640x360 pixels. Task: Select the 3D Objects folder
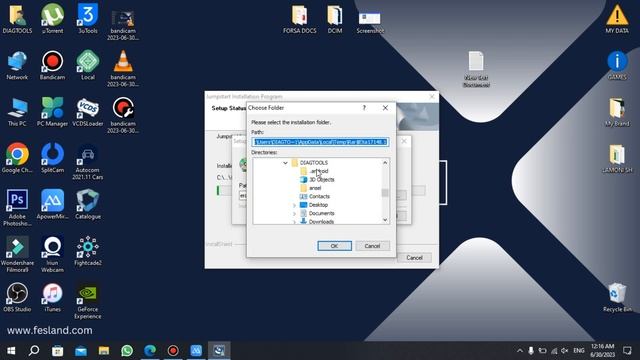[x=322, y=180]
